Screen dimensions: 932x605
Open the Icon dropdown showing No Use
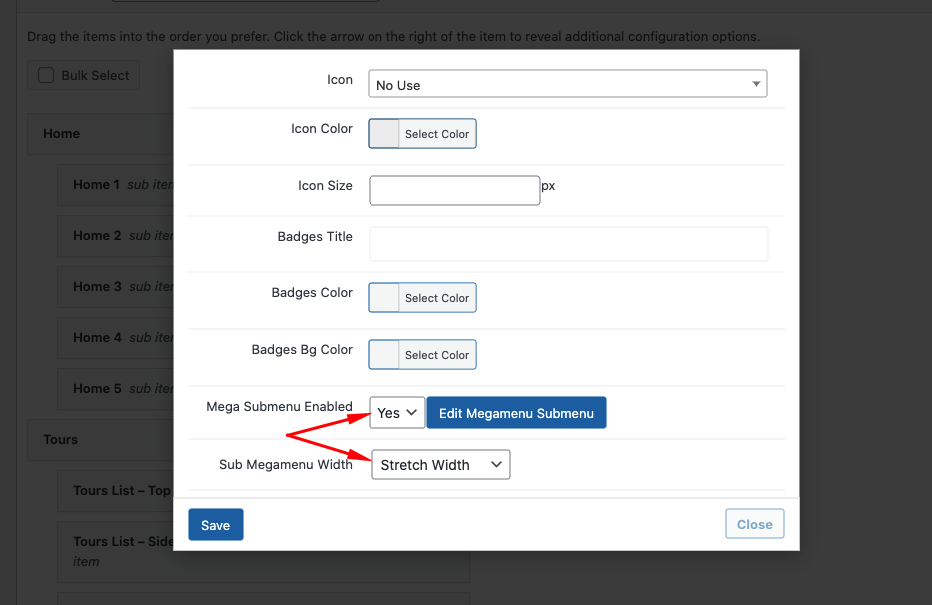click(567, 85)
